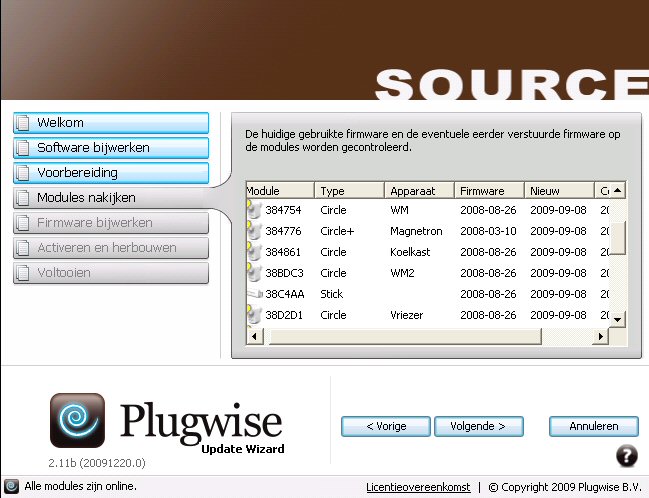Click module icon for 384776
649x498 pixels.
[254, 230]
